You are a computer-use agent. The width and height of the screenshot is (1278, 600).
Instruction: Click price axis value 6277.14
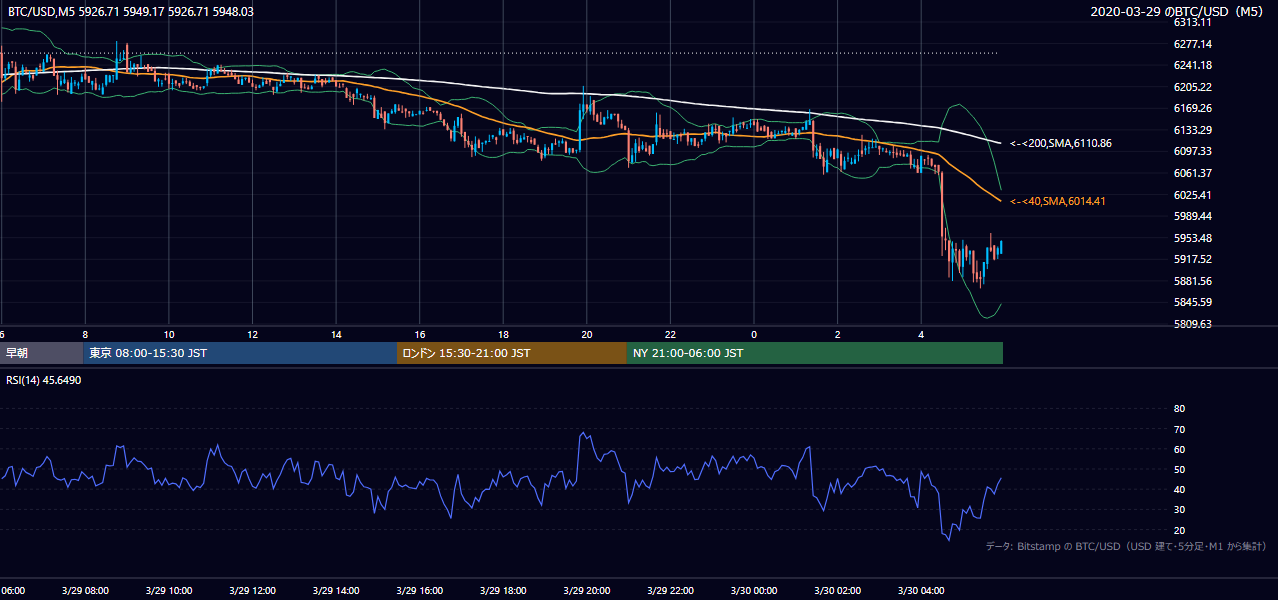point(1192,44)
